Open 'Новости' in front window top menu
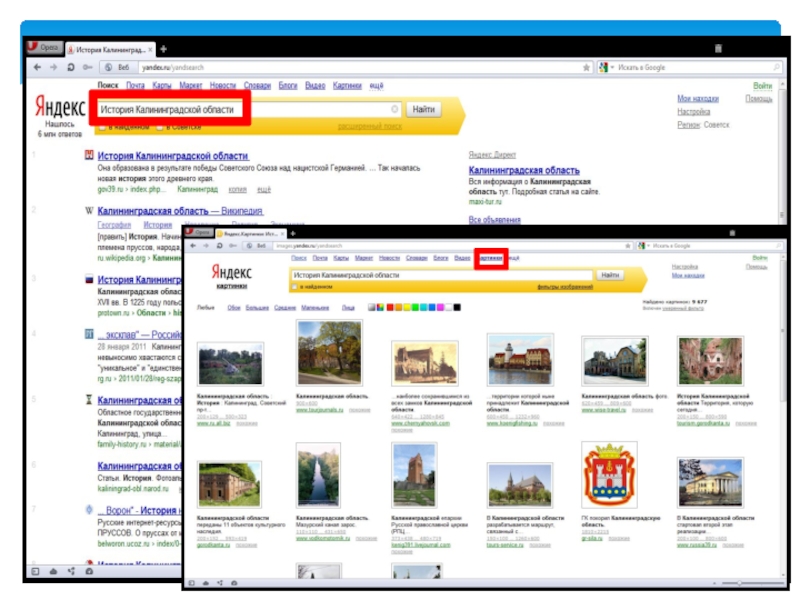The height and width of the screenshot is (600, 800). tap(389, 258)
